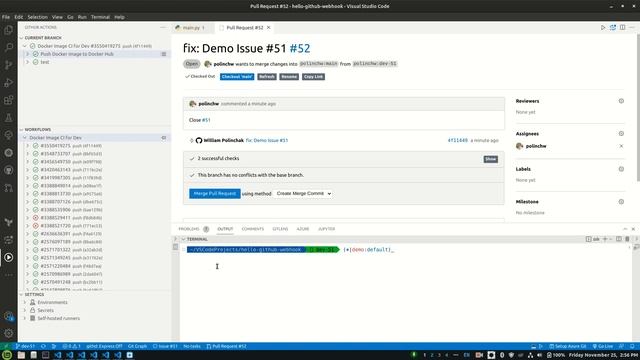Viewport: 640px width, 360px height.
Task: Open the #51 issue link in the comment
Action: click(x=206, y=120)
